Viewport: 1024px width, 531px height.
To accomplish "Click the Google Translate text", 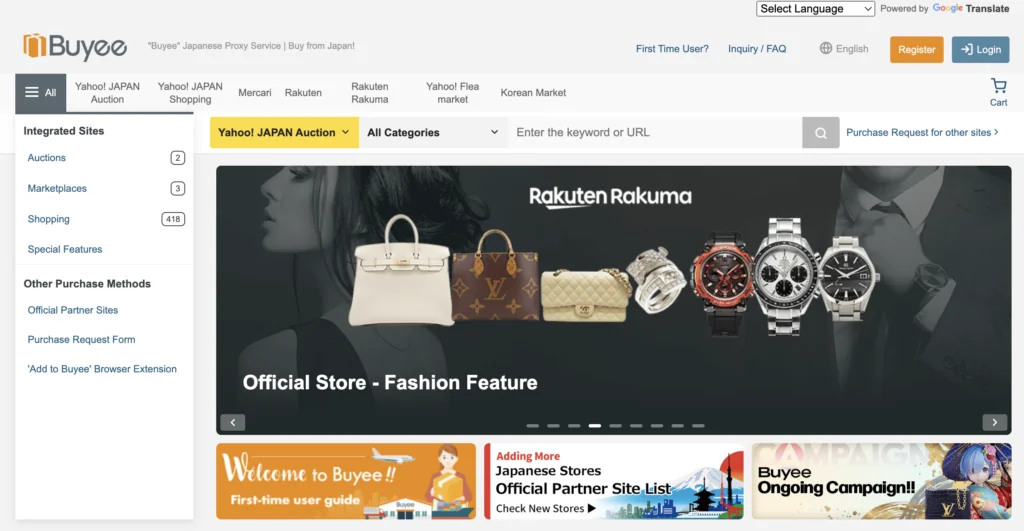I will [x=970, y=8].
